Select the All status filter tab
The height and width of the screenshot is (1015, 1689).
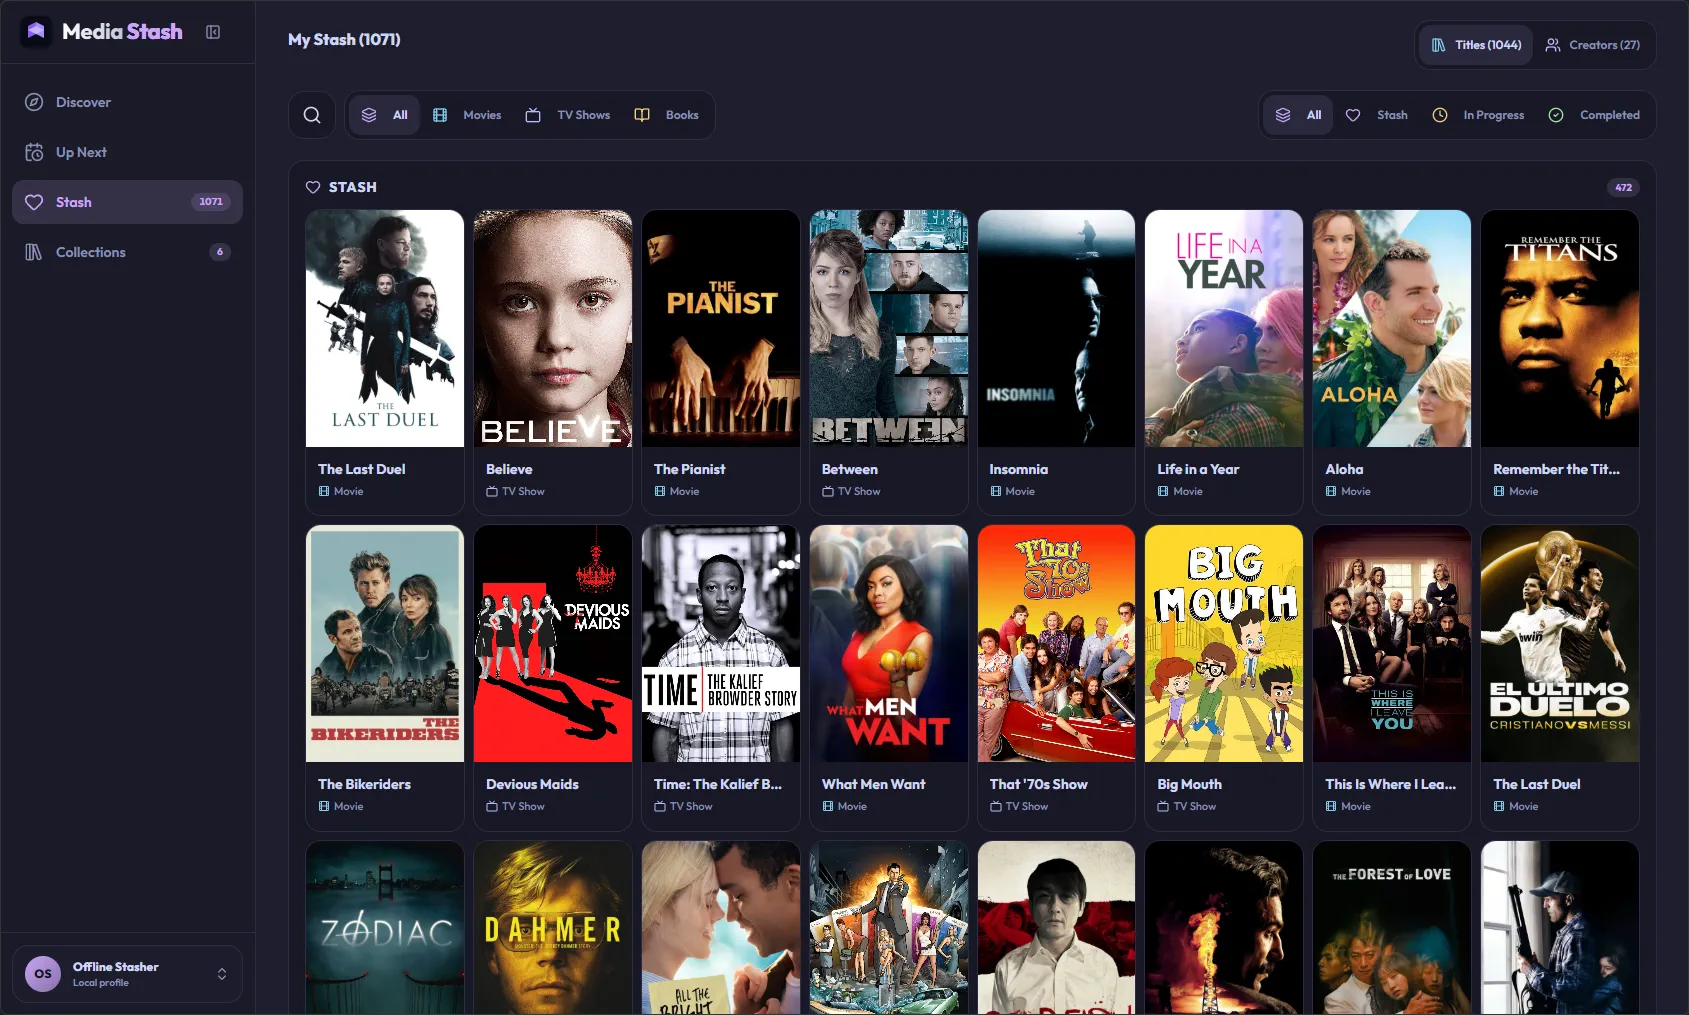(x=1298, y=115)
